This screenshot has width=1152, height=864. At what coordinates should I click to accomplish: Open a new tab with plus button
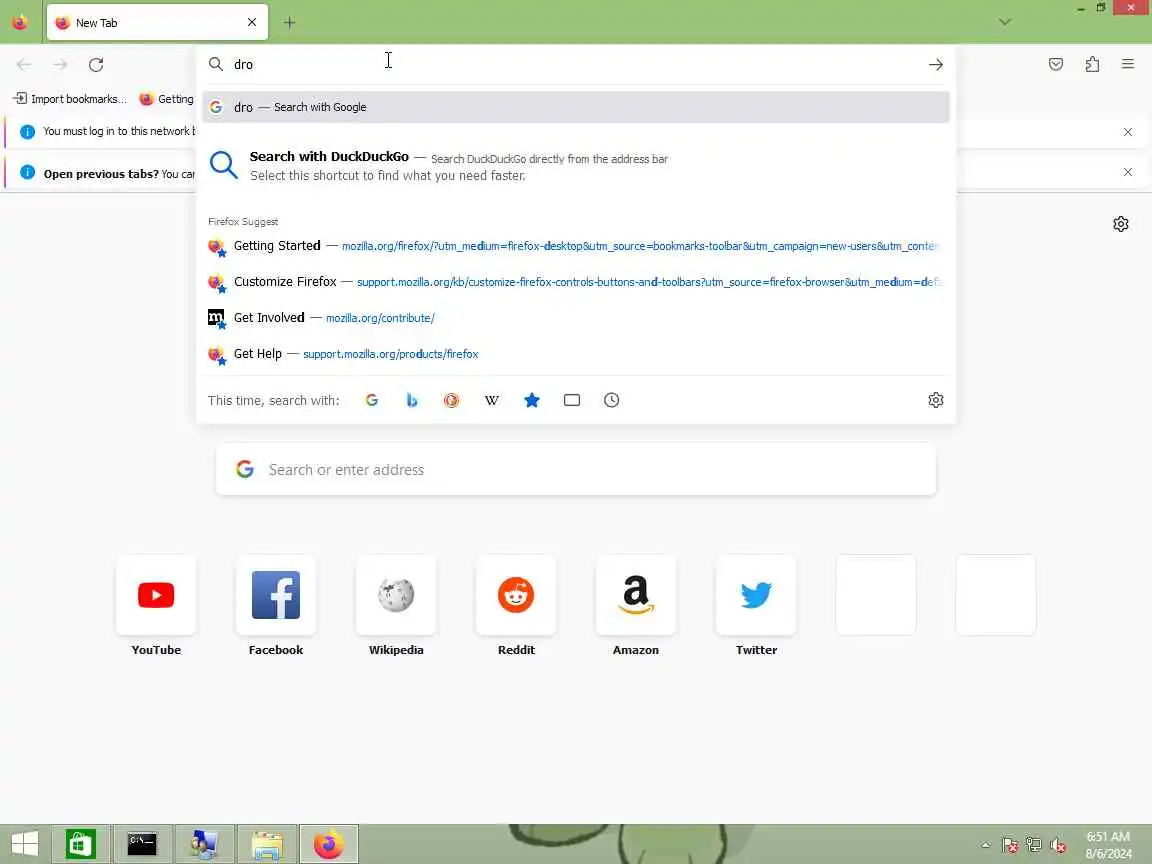coord(289,23)
